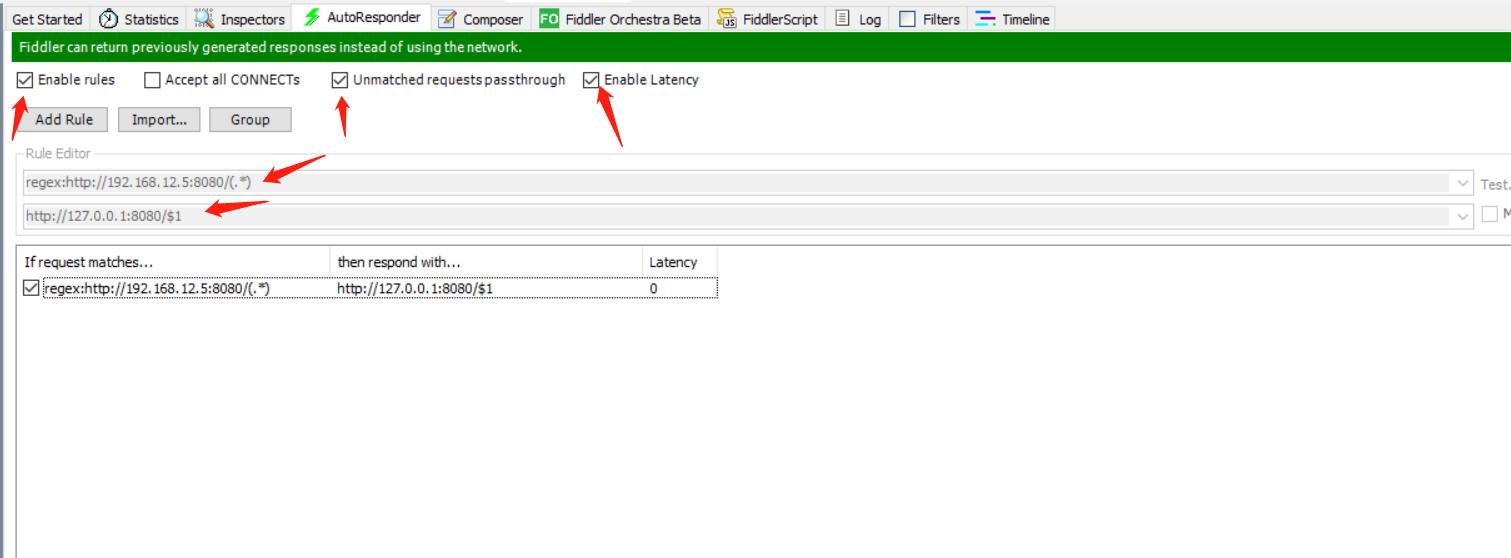
Task: Switch to the Statistics tab
Action: [x=139, y=19]
